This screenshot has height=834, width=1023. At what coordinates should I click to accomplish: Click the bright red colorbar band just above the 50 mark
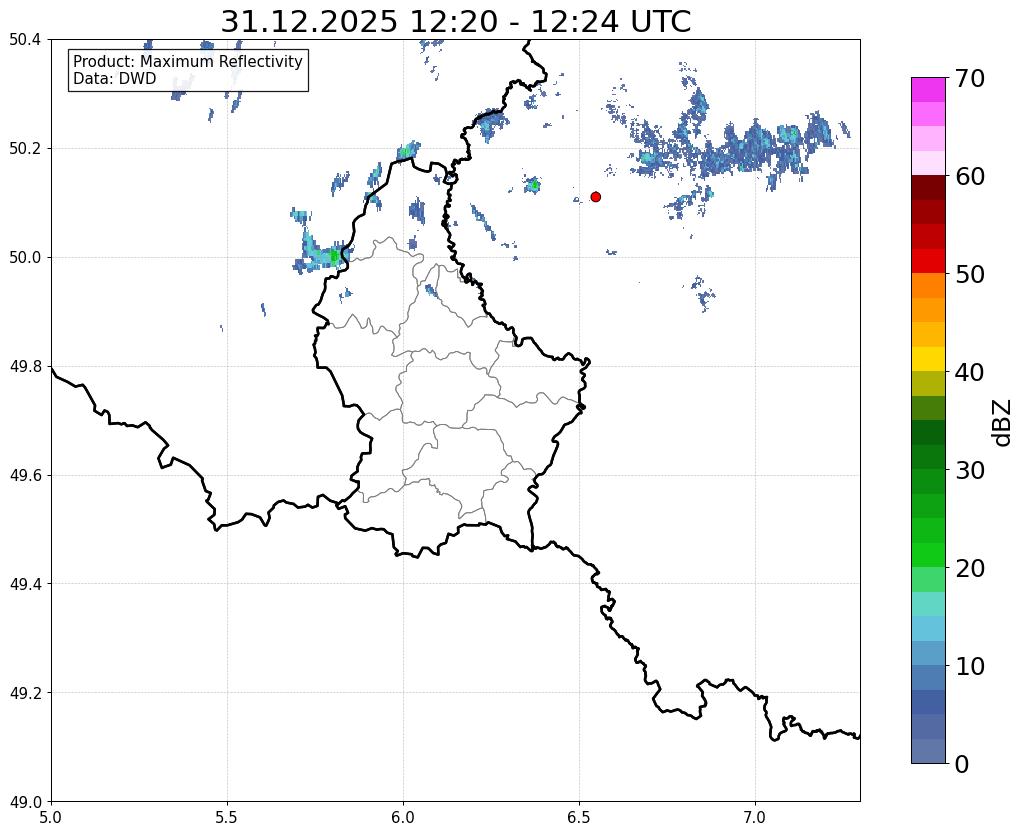tap(928, 261)
